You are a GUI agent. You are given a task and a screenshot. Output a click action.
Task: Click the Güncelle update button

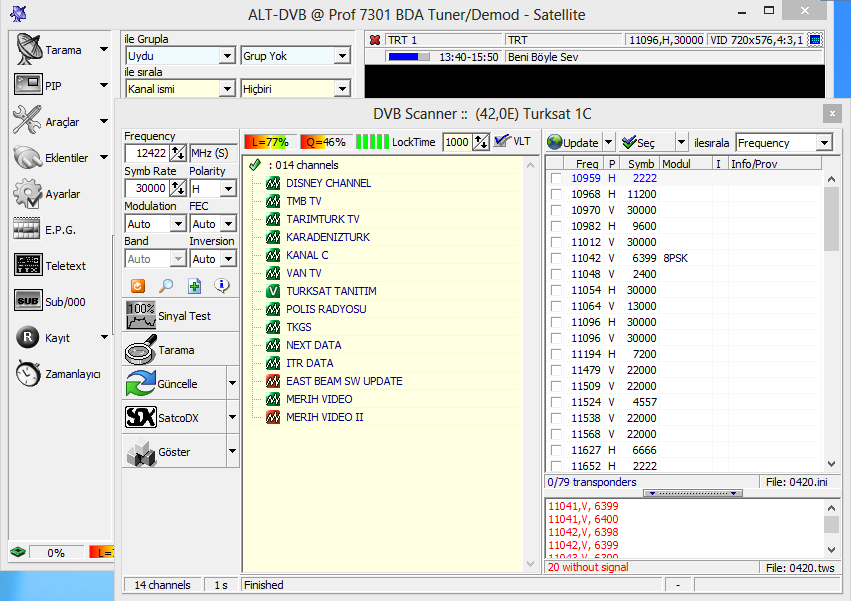[x=174, y=383]
